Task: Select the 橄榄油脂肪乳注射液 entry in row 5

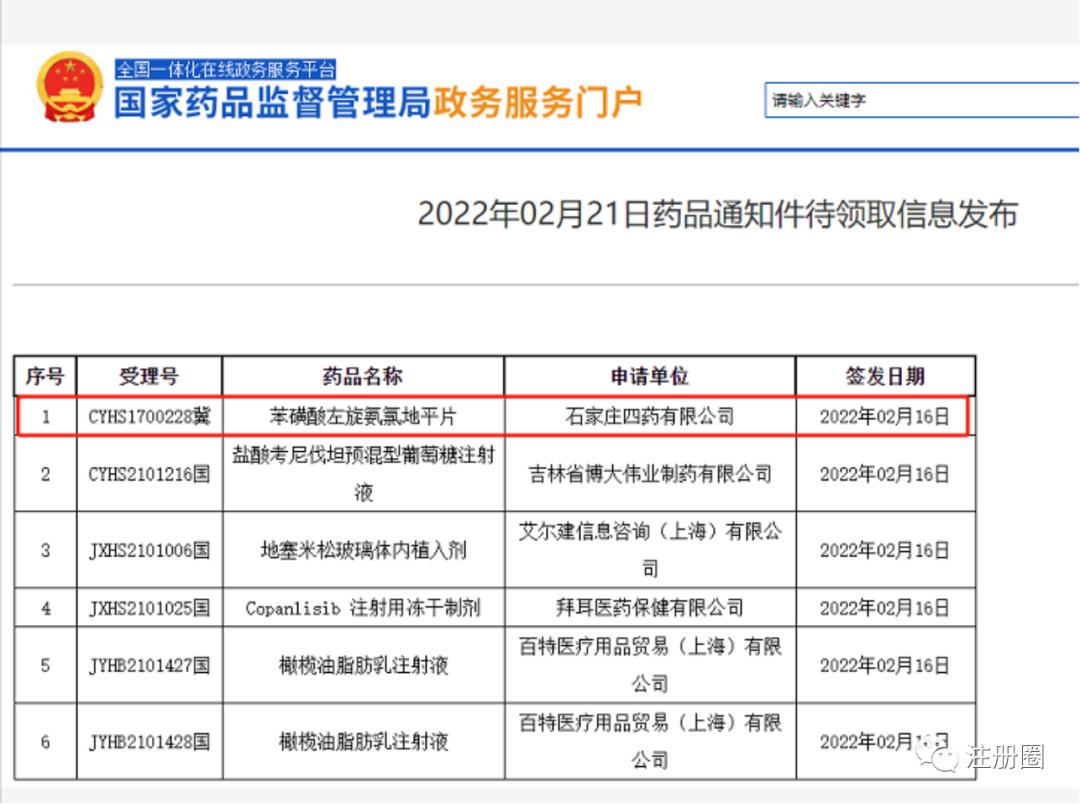Action: pos(363,663)
